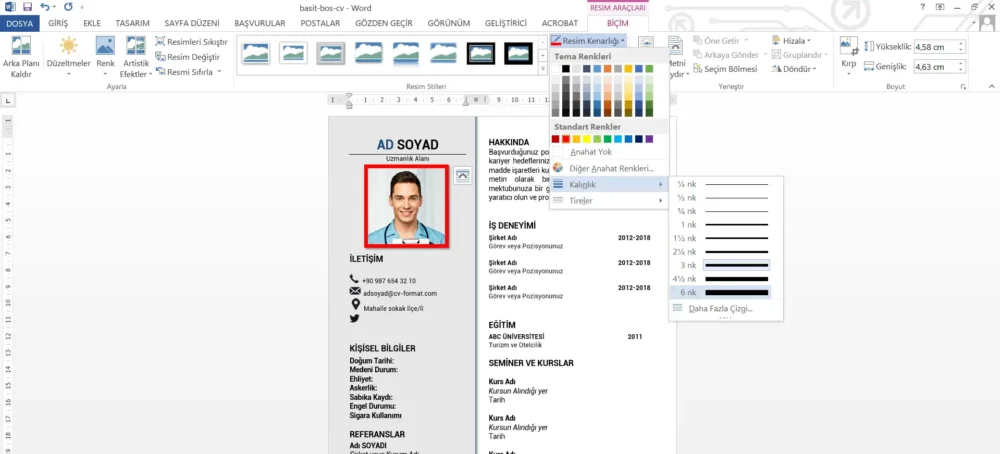Switch to the EKLE tab
Screen dimensions: 1000x454
pos(92,23)
